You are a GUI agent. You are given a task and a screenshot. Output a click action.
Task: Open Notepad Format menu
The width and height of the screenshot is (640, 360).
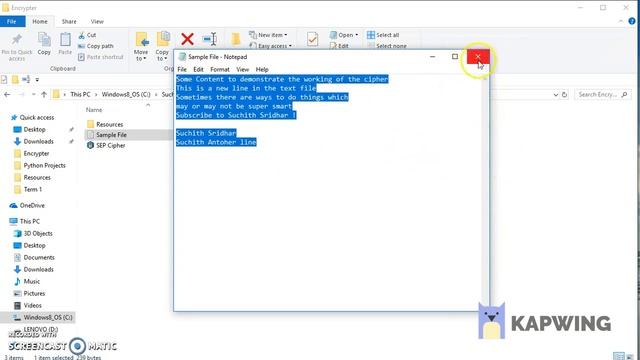pos(220,69)
